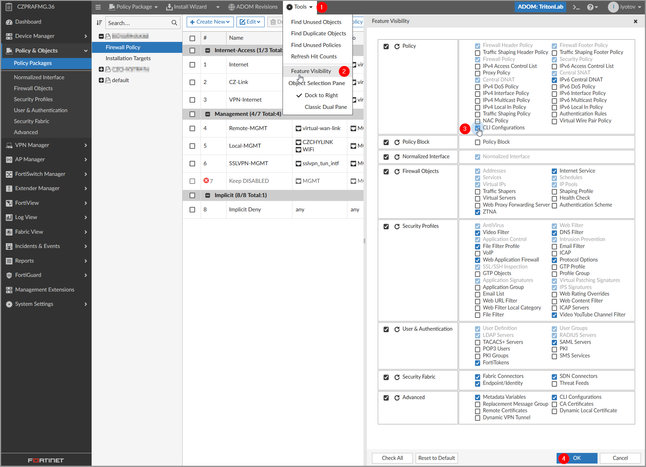Image resolution: width=646 pixels, height=467 pixels.
Task: Toggle the Video Filter checkbox
Action: (x=477, y=233)
